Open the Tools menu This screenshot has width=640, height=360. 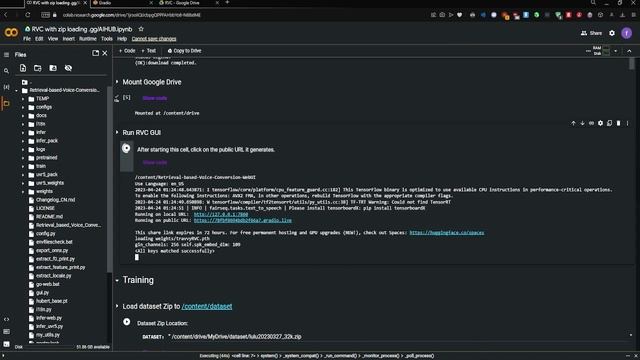point(107,39)
